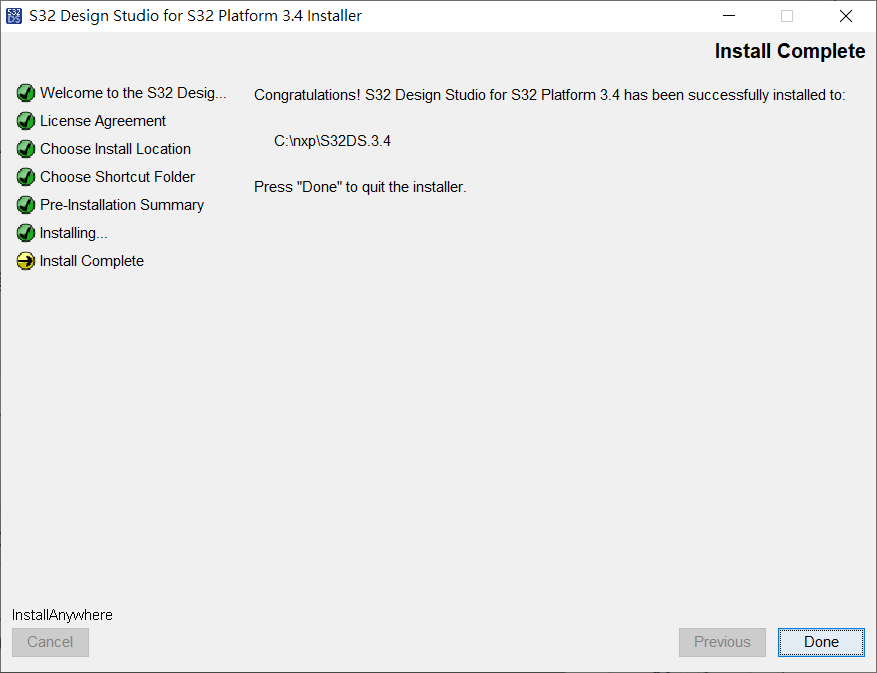The width and height of the screenshot is (877, 673).
Task: Click the checkmark next to Choose Shortcut Folder
Action: point(26,177)
